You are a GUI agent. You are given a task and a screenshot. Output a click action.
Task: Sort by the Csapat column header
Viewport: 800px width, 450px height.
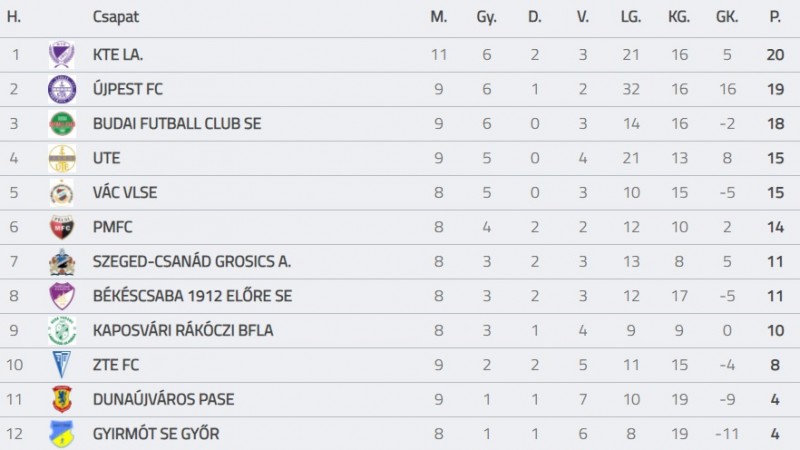click(x=116, y=17)
